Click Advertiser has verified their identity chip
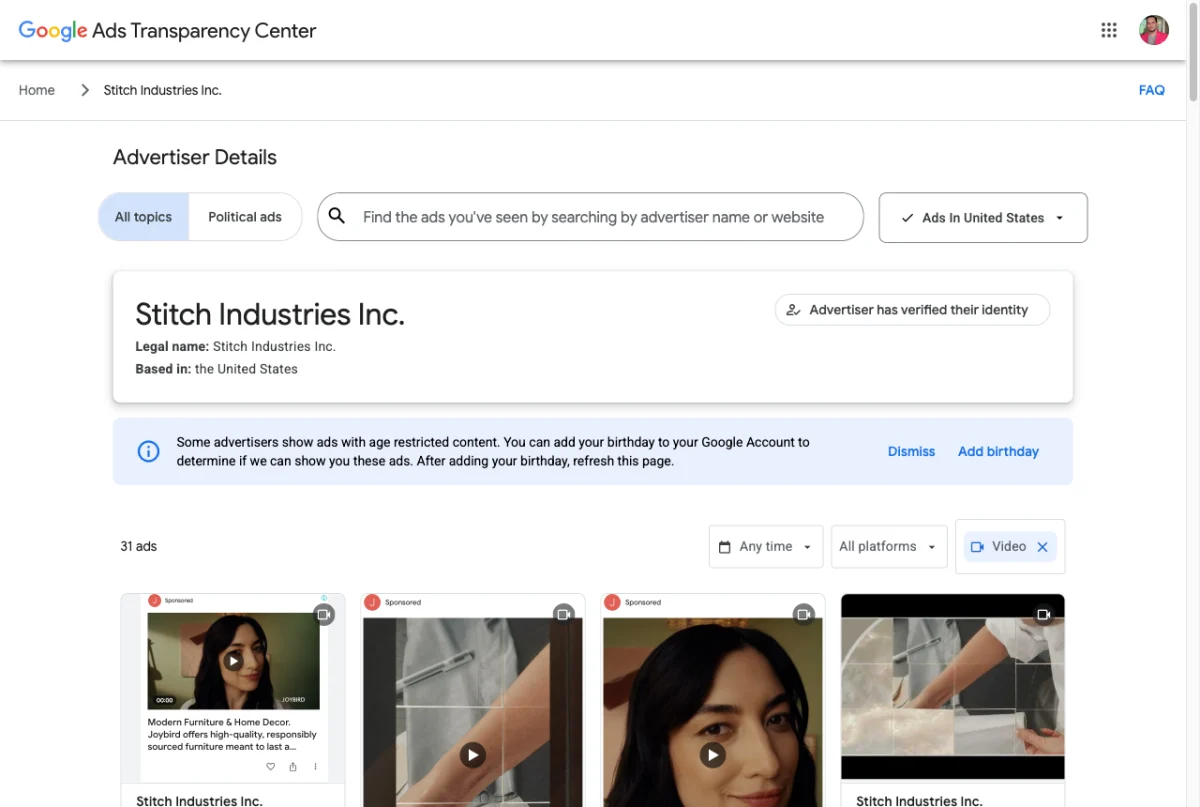Screen dimensions: 1200x807 pyautogui.click(x=912, y=310)
